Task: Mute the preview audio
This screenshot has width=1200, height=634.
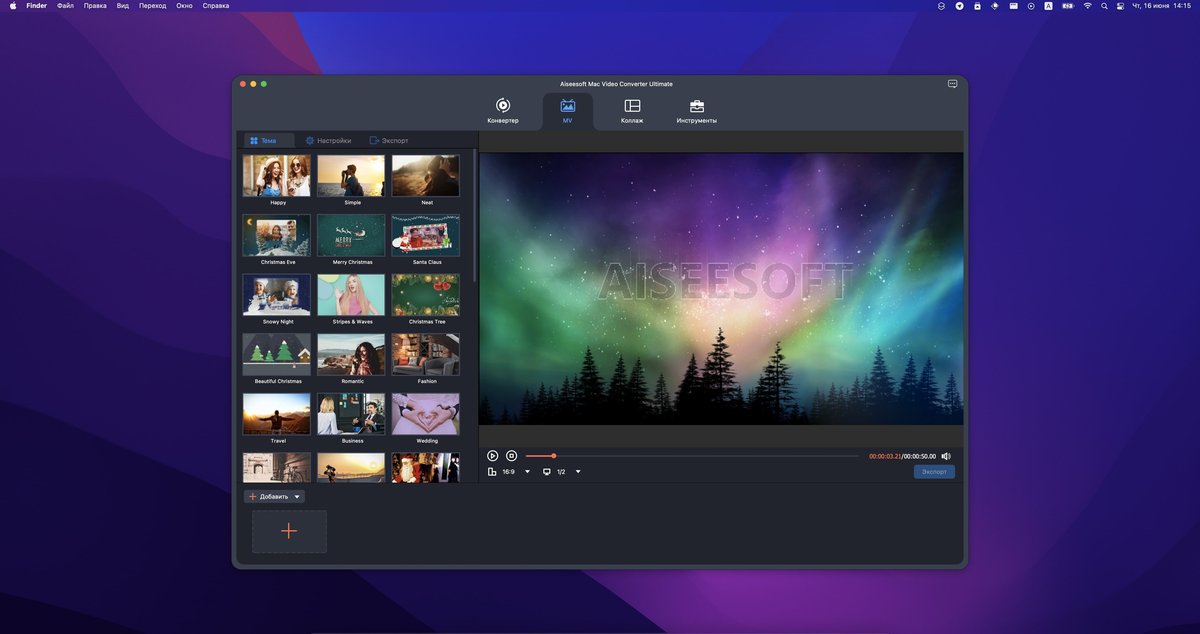Action: click(x=946, y=456)
